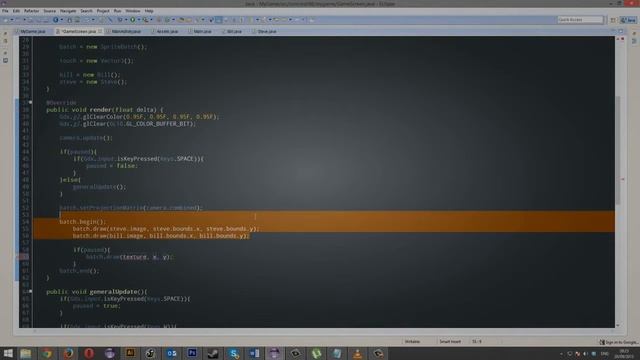
Task: Click "Smart Insert" in the status bar
Action: coord(450,342)
